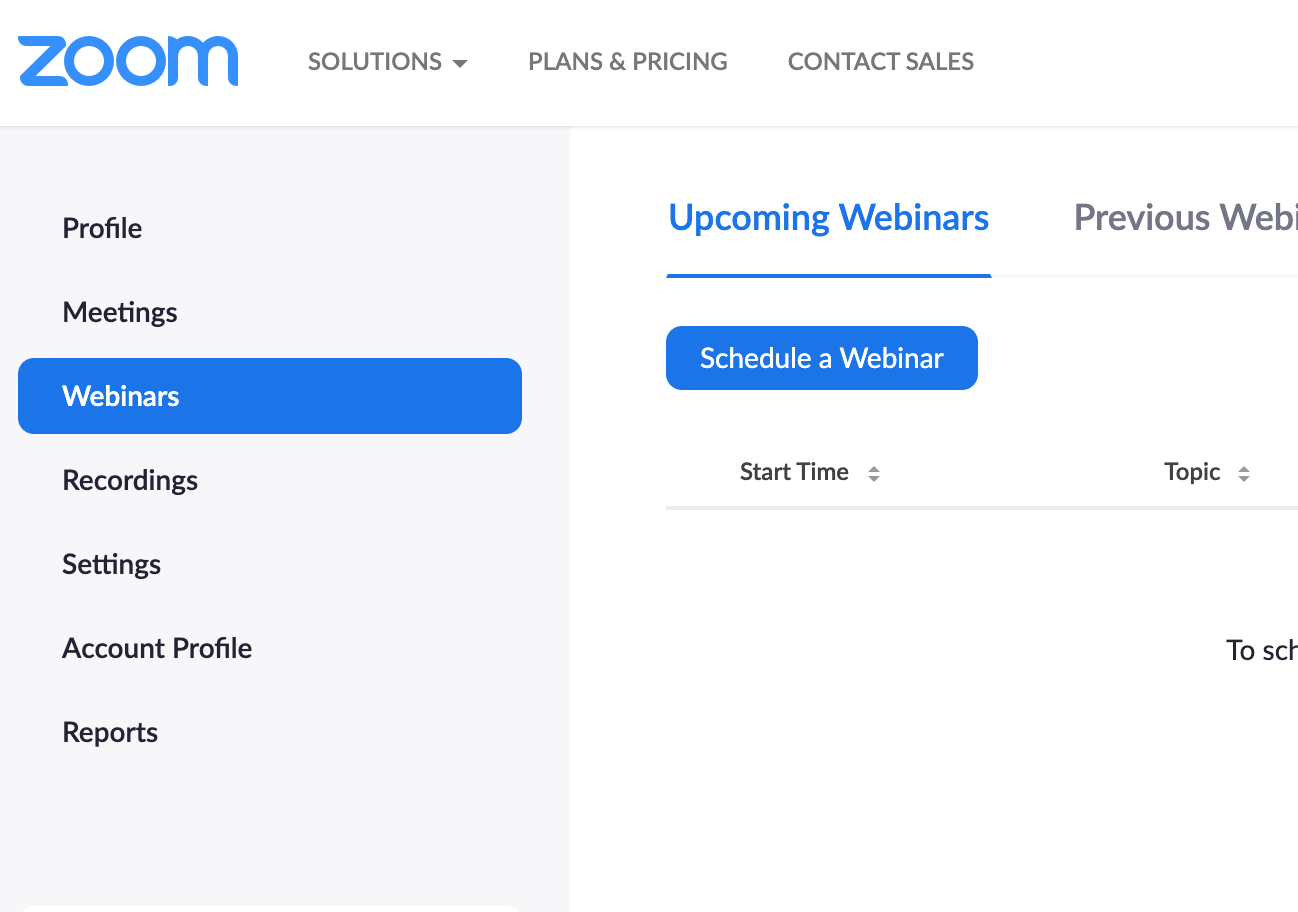Switch to the Upcoming Webinars tab
This screenshot has height=912, width=1298.
(x=828, y=218)
